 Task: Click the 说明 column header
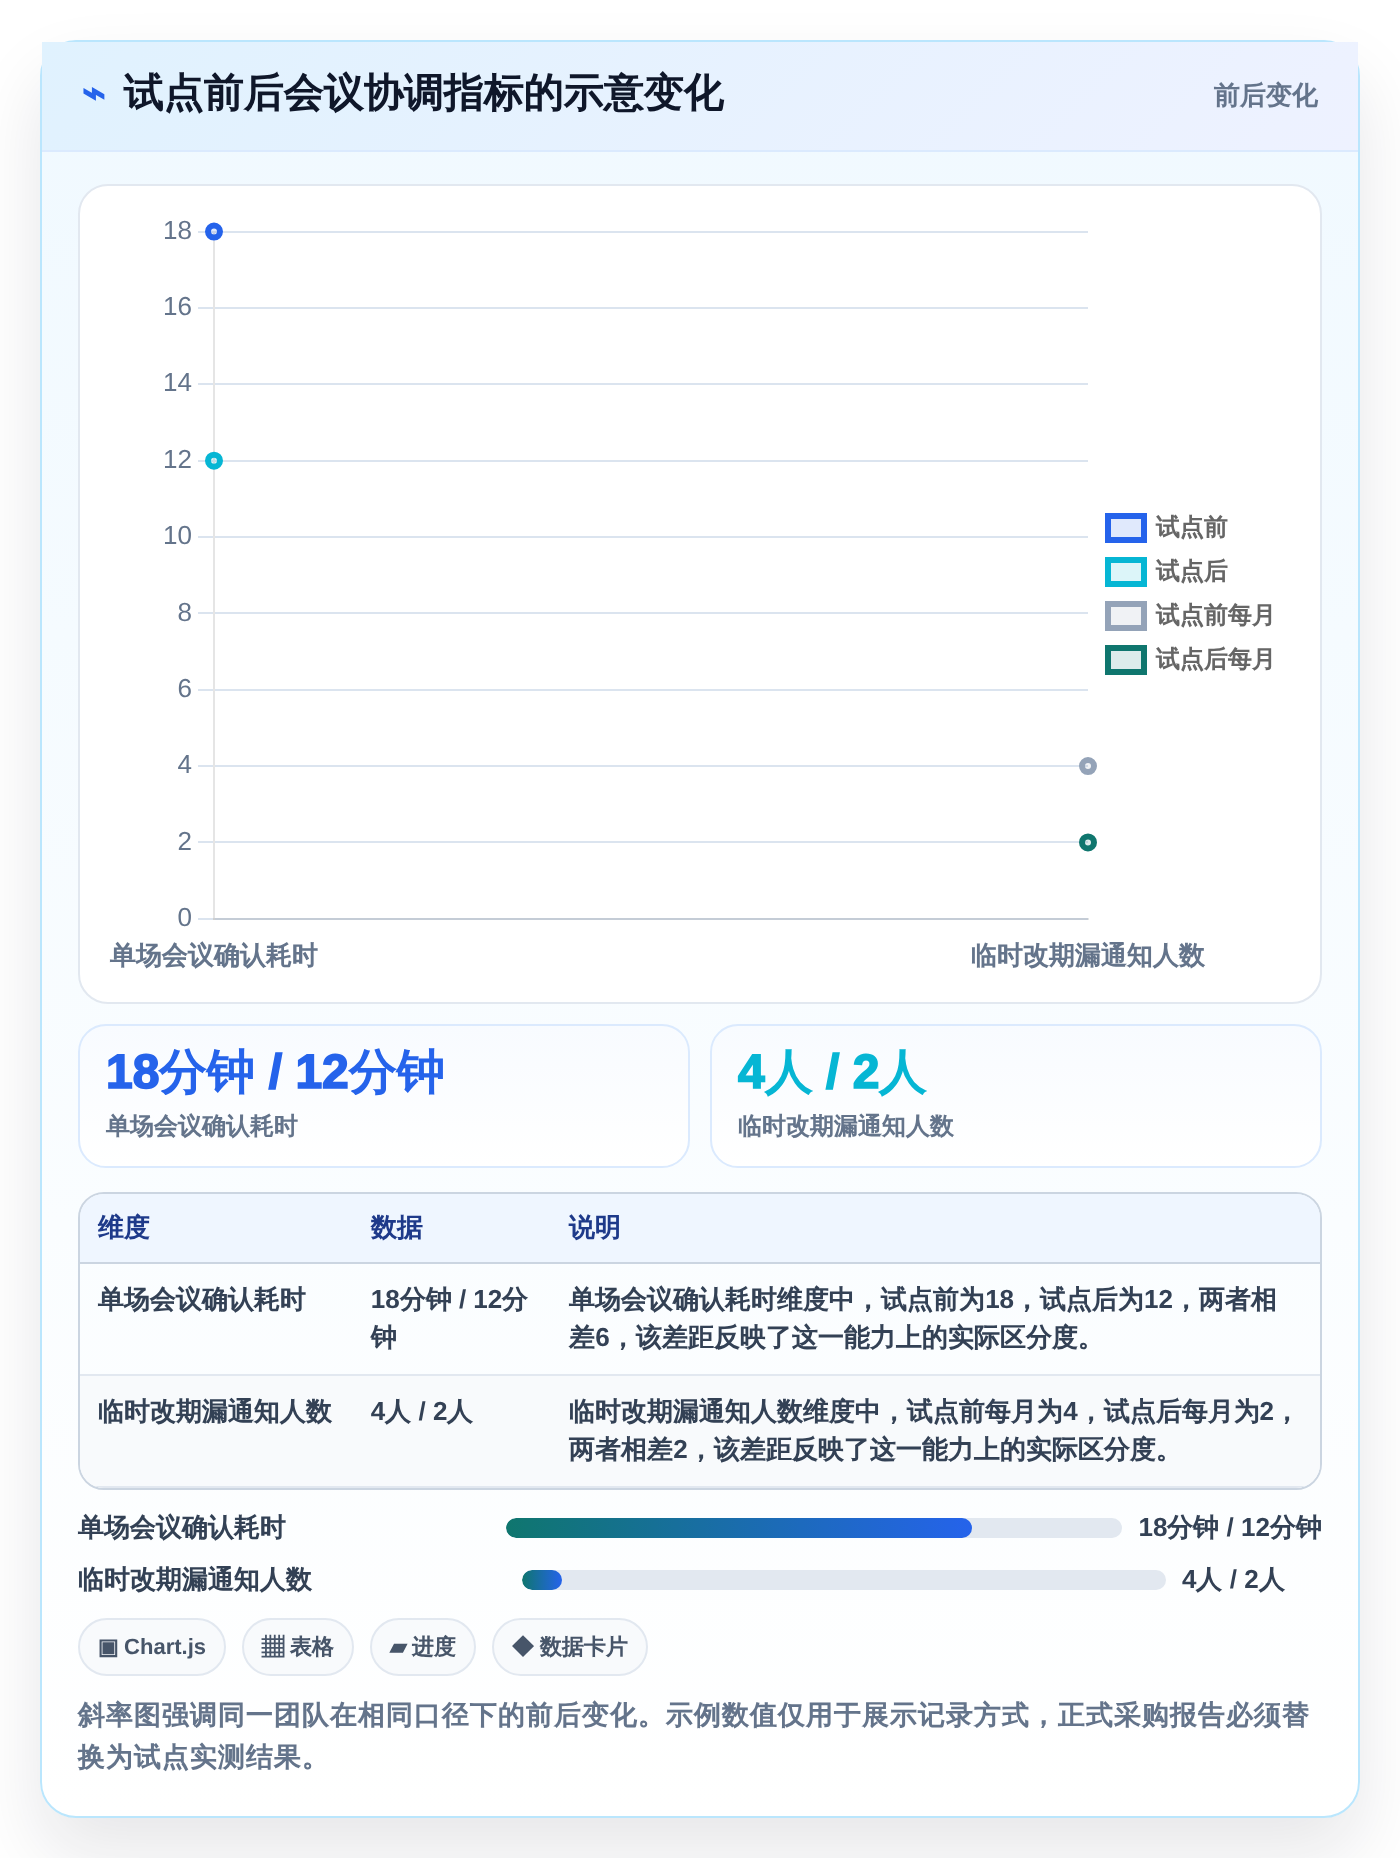pyautogui.click(x=595, y=1228)
